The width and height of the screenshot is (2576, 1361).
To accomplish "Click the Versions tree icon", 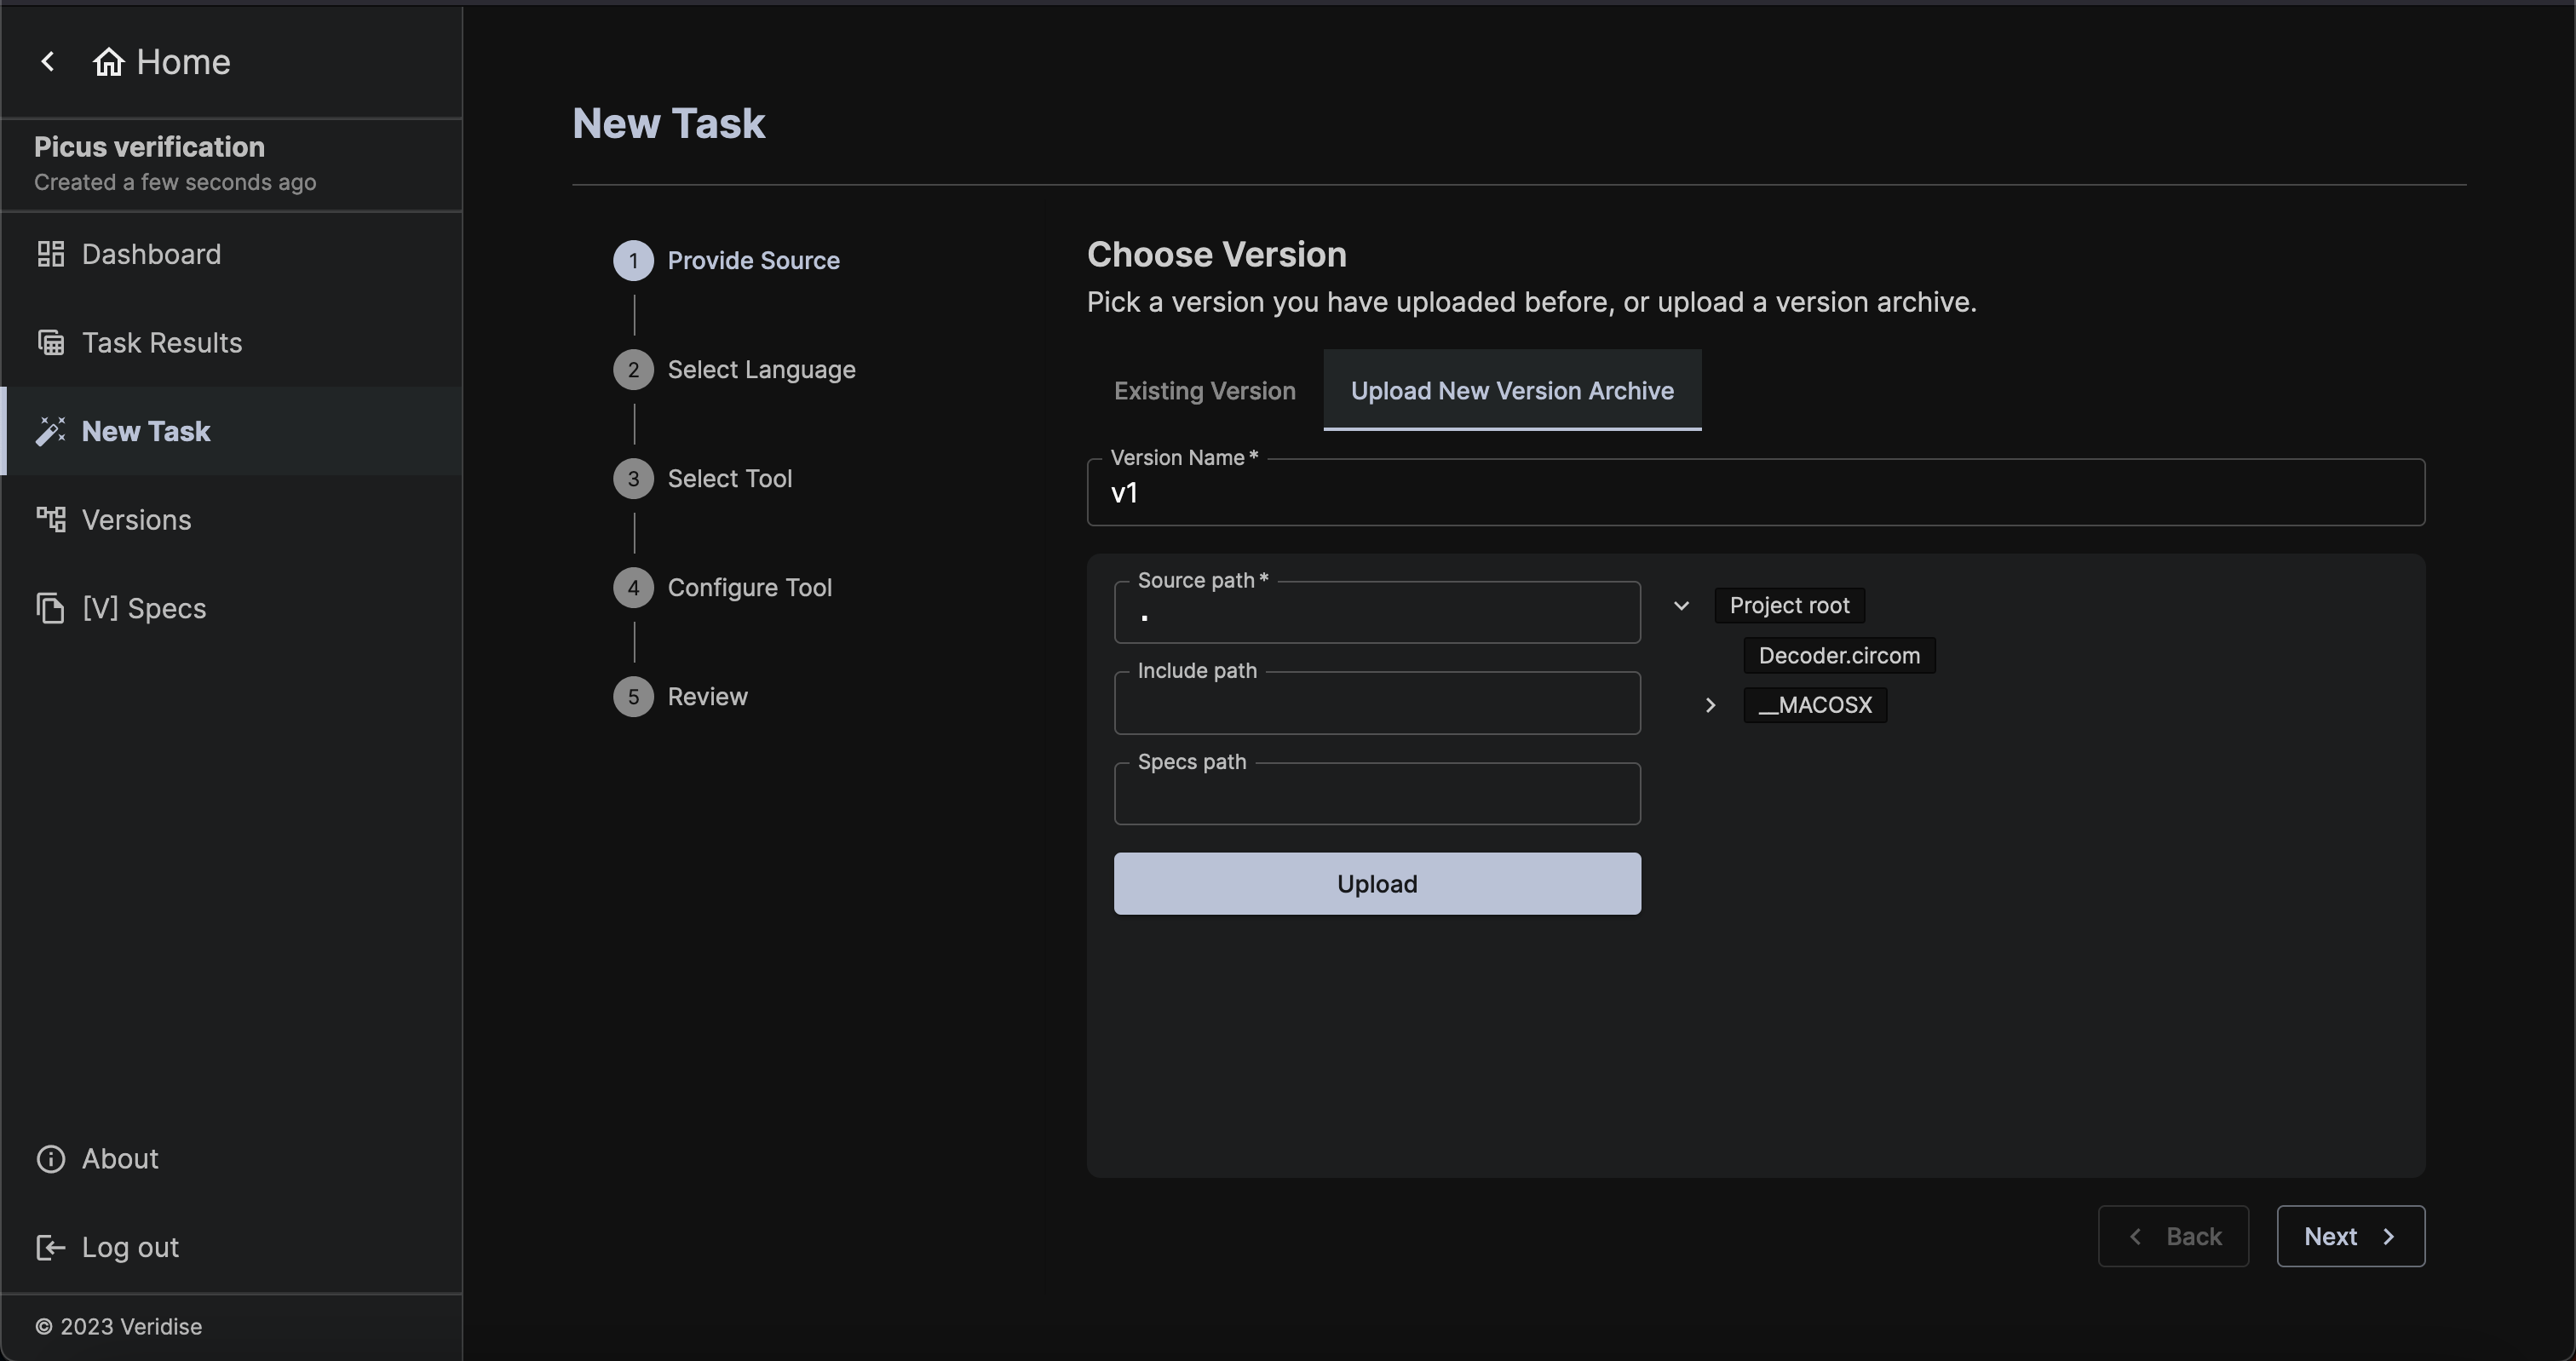I will point(51,520).
